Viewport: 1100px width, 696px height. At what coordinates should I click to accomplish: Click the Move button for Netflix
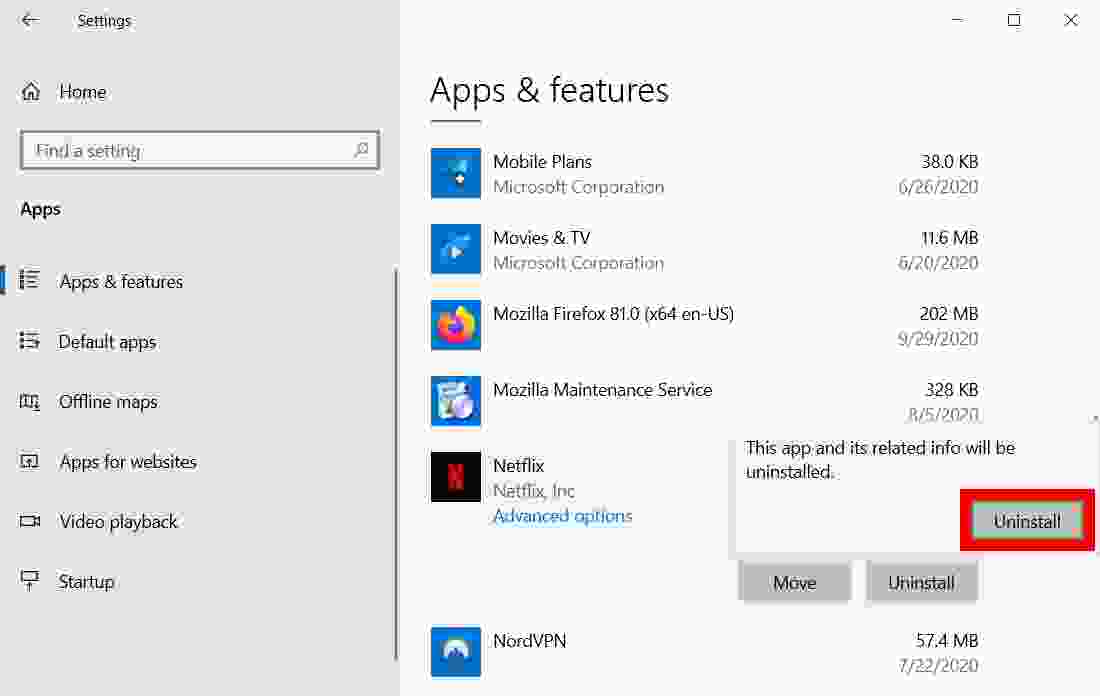tap(795, 582)
